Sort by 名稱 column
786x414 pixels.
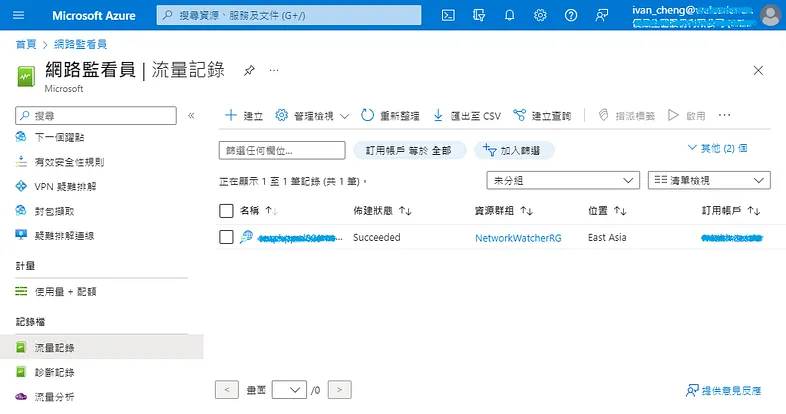tap(258, 211)
